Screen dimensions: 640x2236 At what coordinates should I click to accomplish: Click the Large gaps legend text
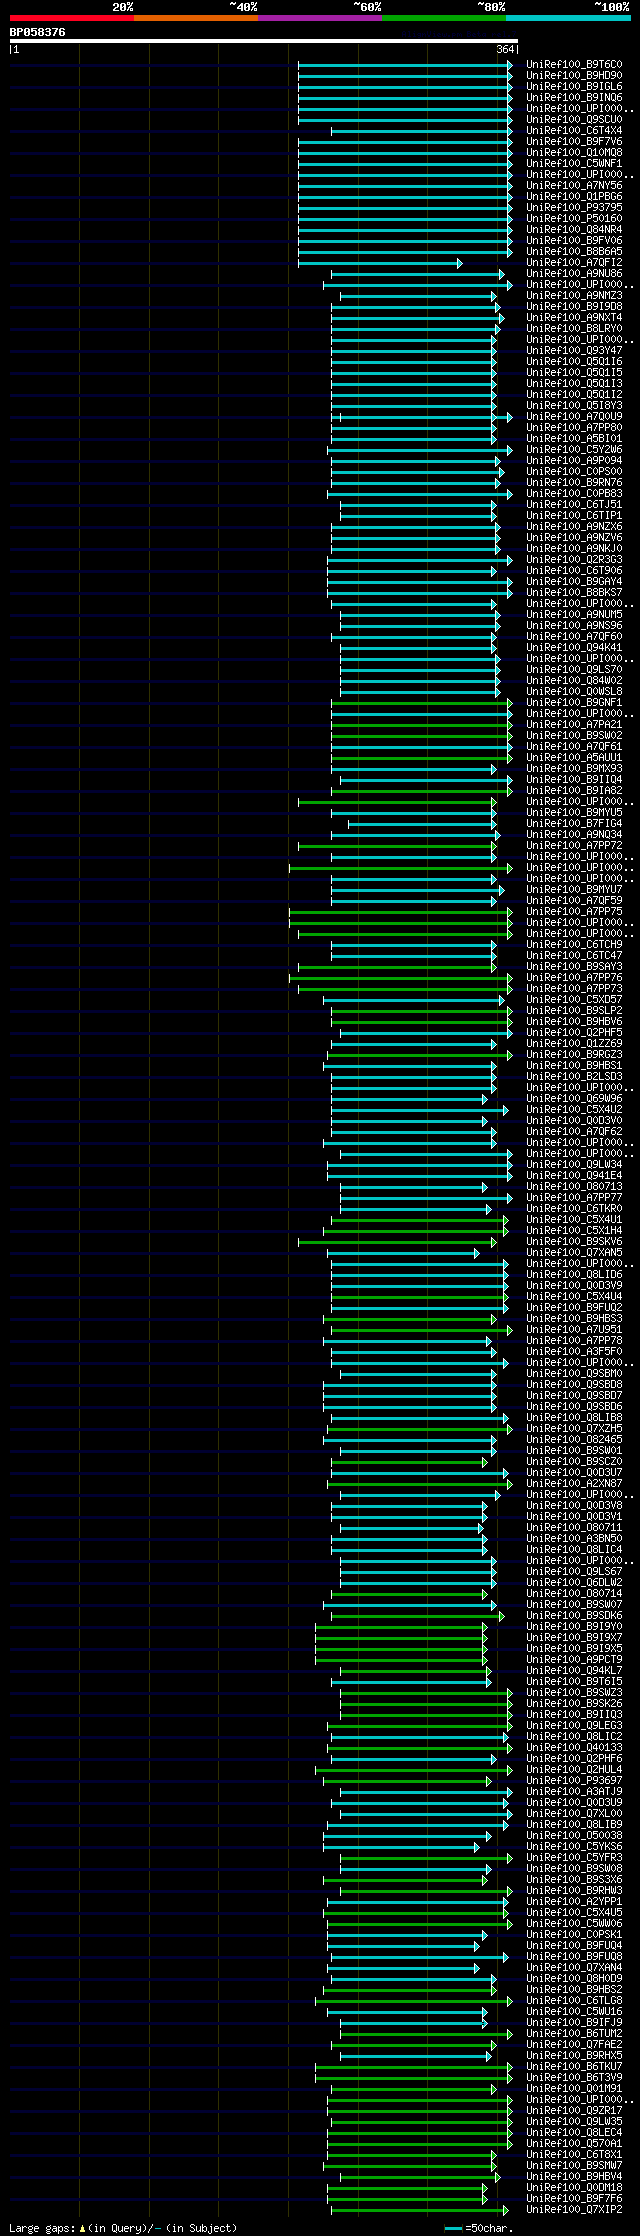[x=123, y=2228]
